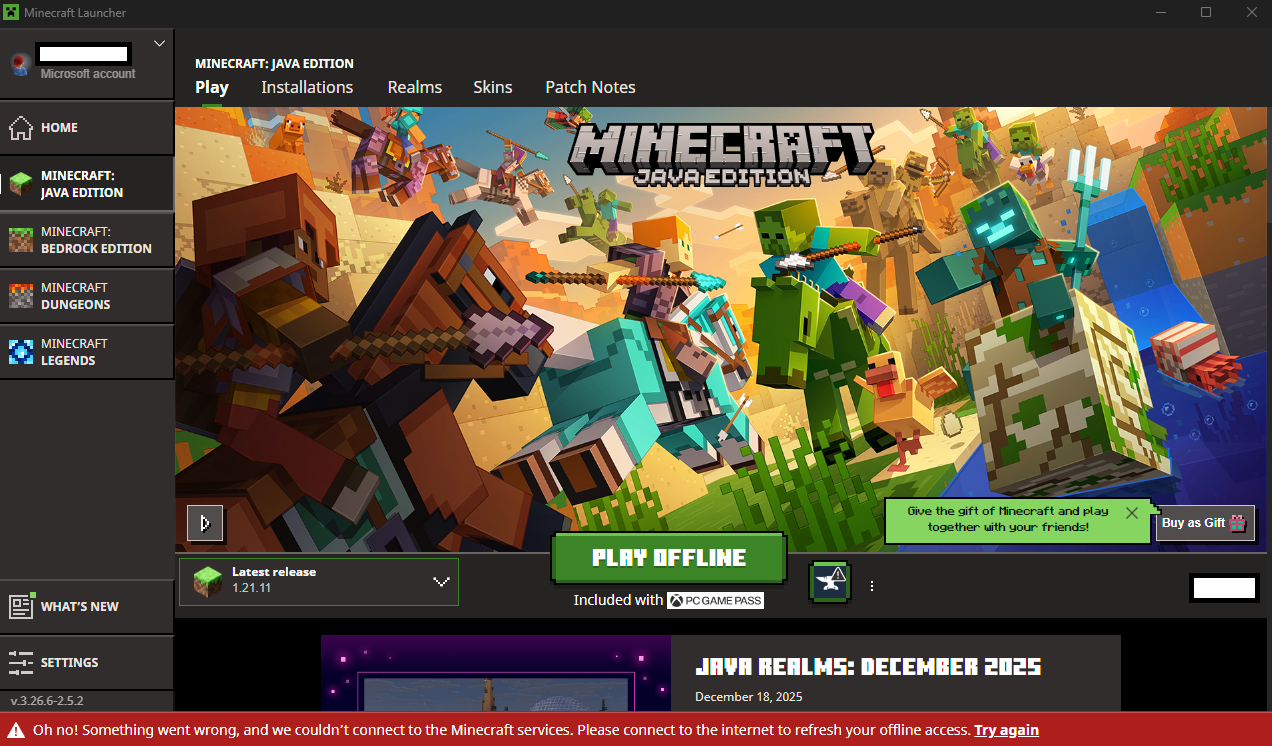The height and width of the screenshot is (746, 1272).
Task: Open the Latest release version dropdown
Action: [x=319, y=582]
